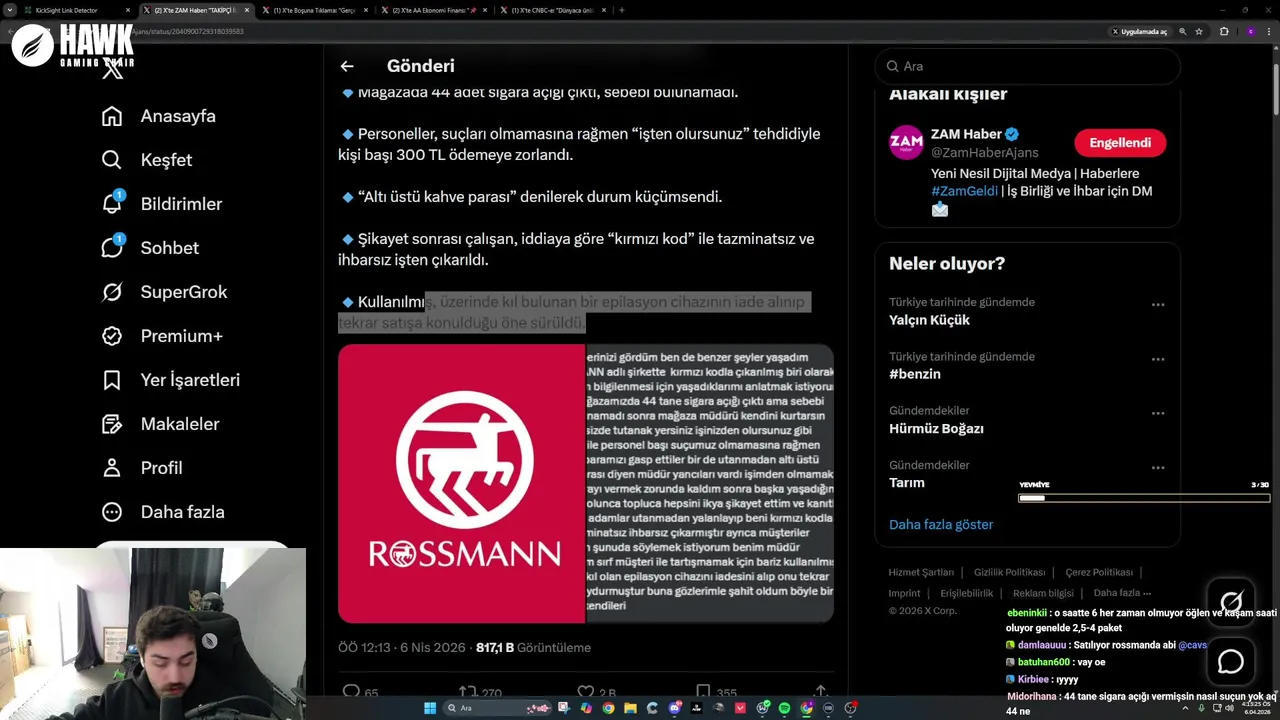Open more options for #benzin trend
The image size is (1280, 720).
1158,359
